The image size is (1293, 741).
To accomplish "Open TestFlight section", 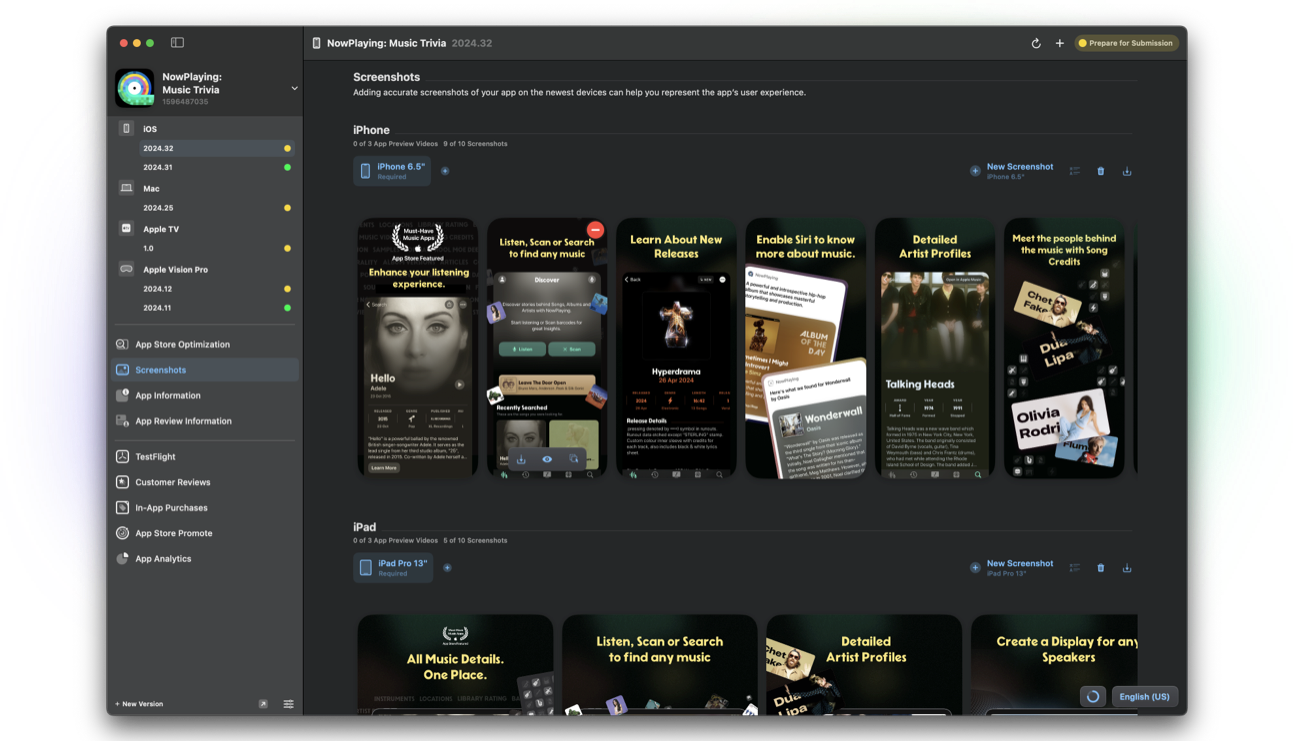I will [205, 456].
